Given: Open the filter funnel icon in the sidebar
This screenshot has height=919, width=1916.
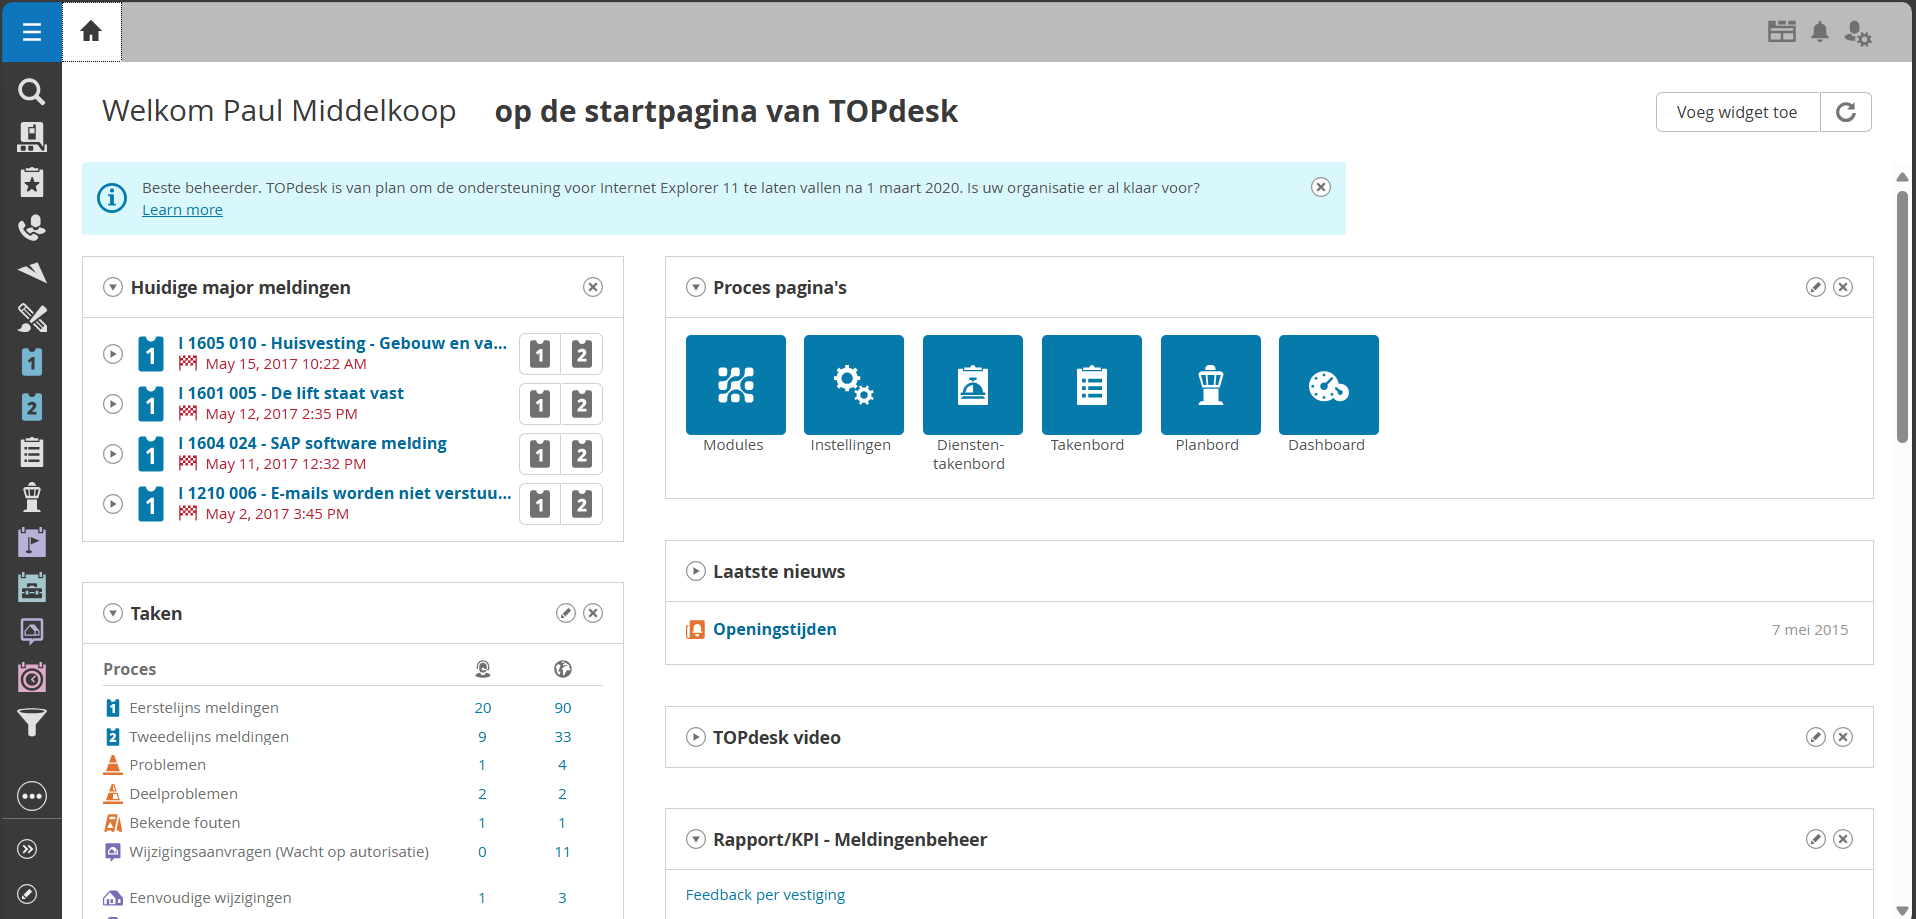Looking at the screenshot, I should [31, 722].
